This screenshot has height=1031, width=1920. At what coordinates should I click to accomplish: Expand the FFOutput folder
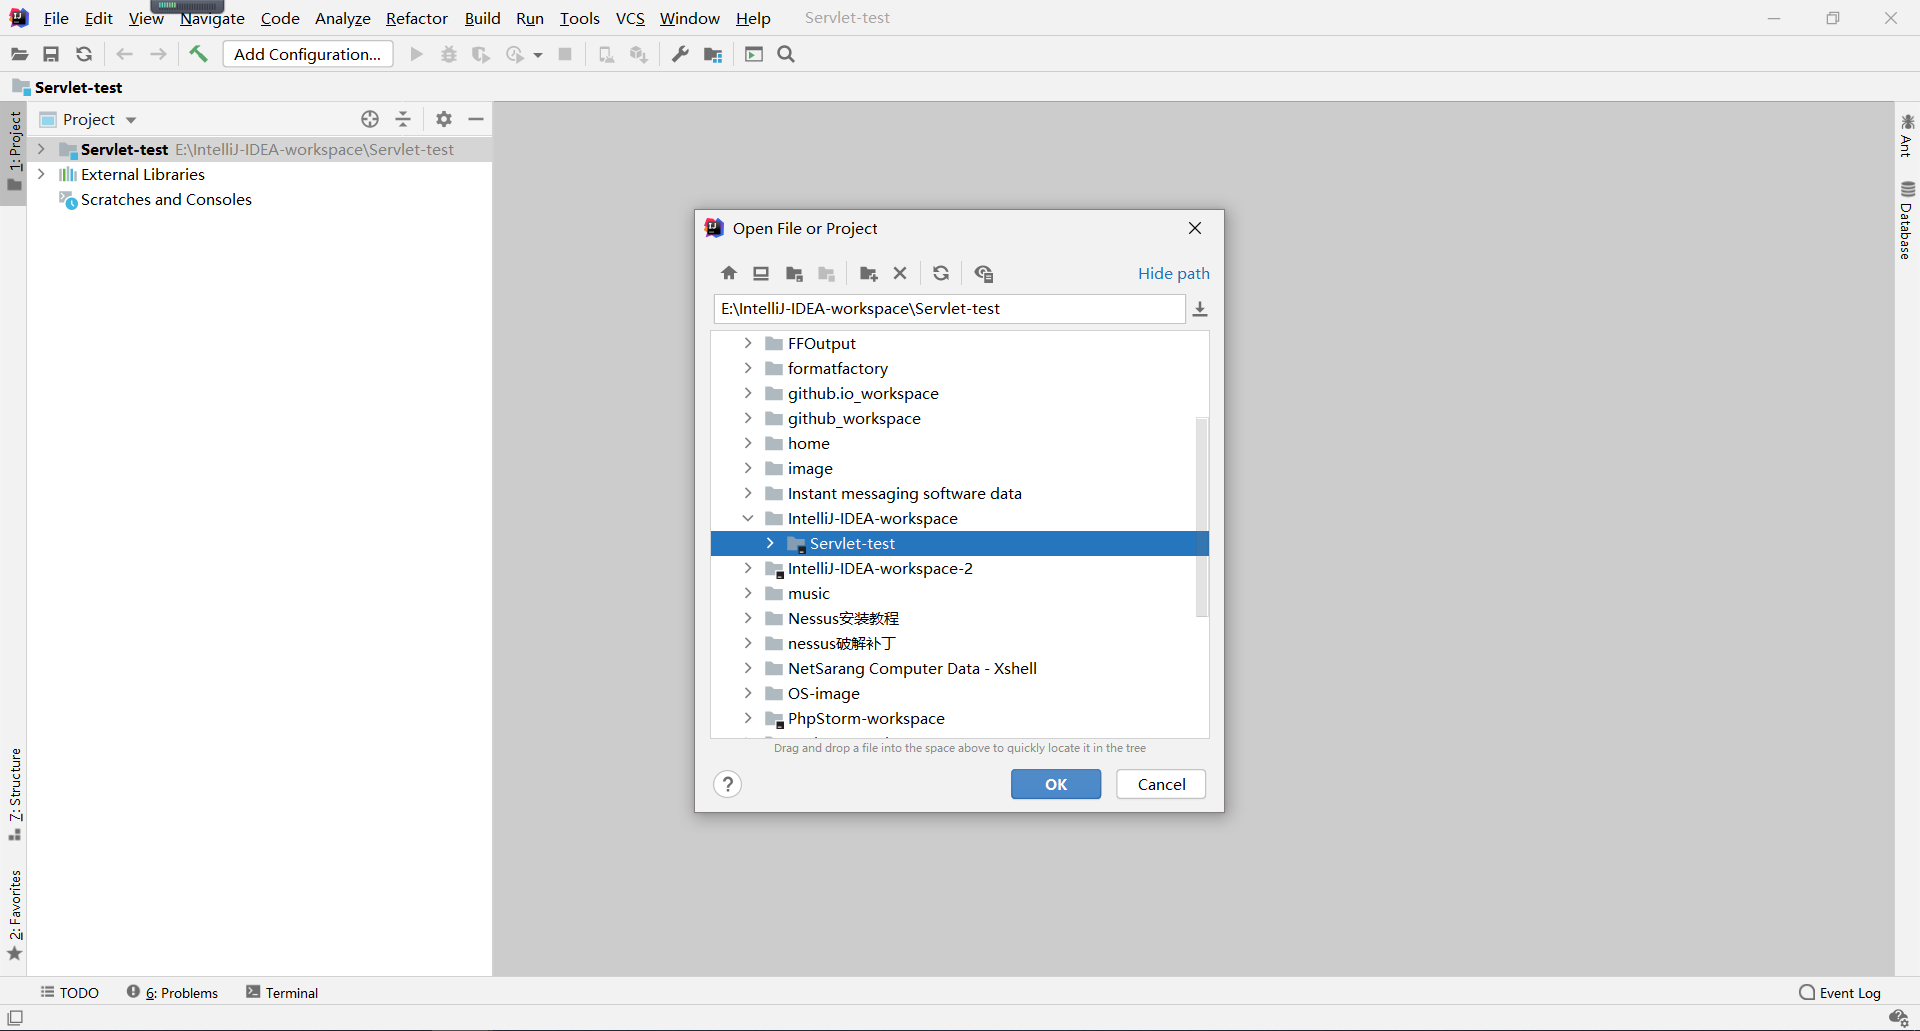(x=748, y=343)
